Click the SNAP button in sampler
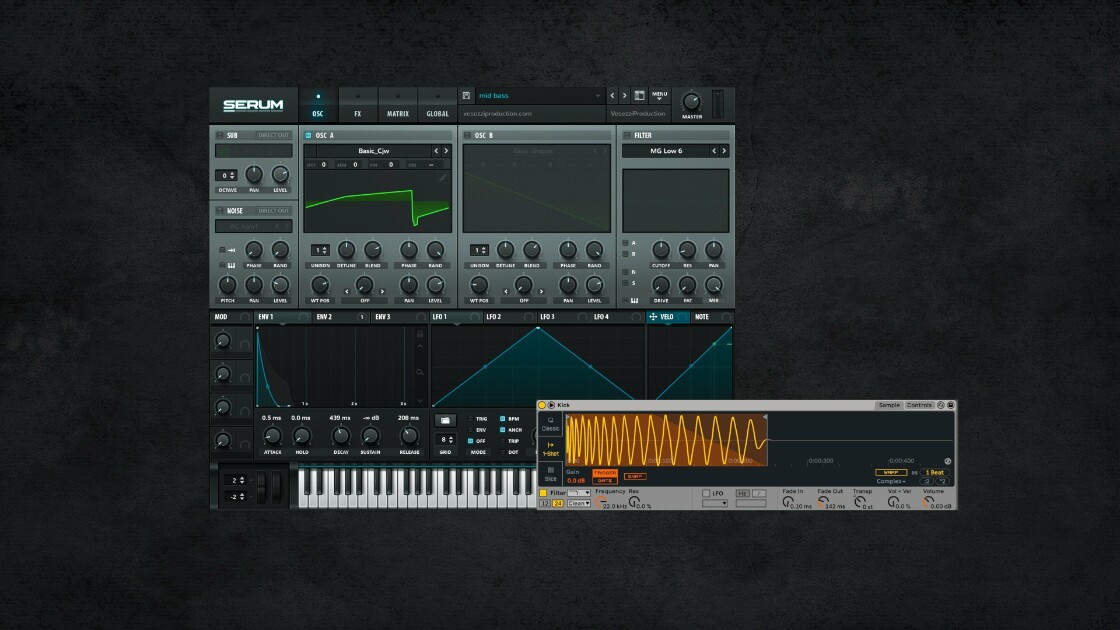This screenshot has width=1120, height=630. (x=634, y=476)
